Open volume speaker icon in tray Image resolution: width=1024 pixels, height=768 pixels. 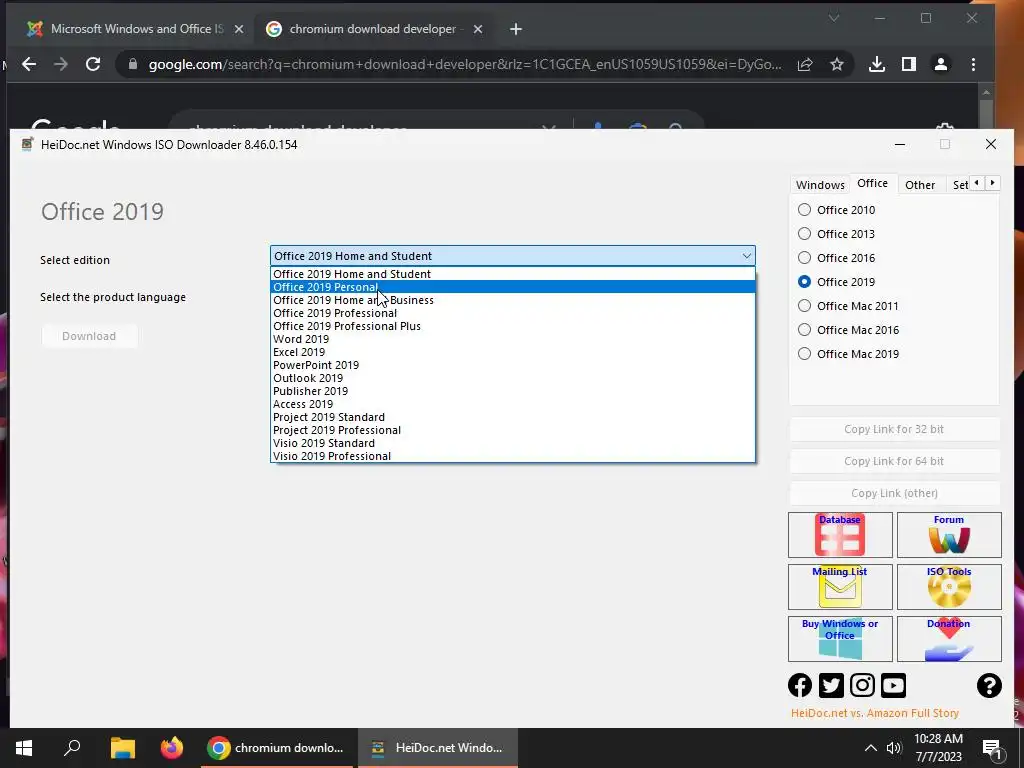point(894,748)
